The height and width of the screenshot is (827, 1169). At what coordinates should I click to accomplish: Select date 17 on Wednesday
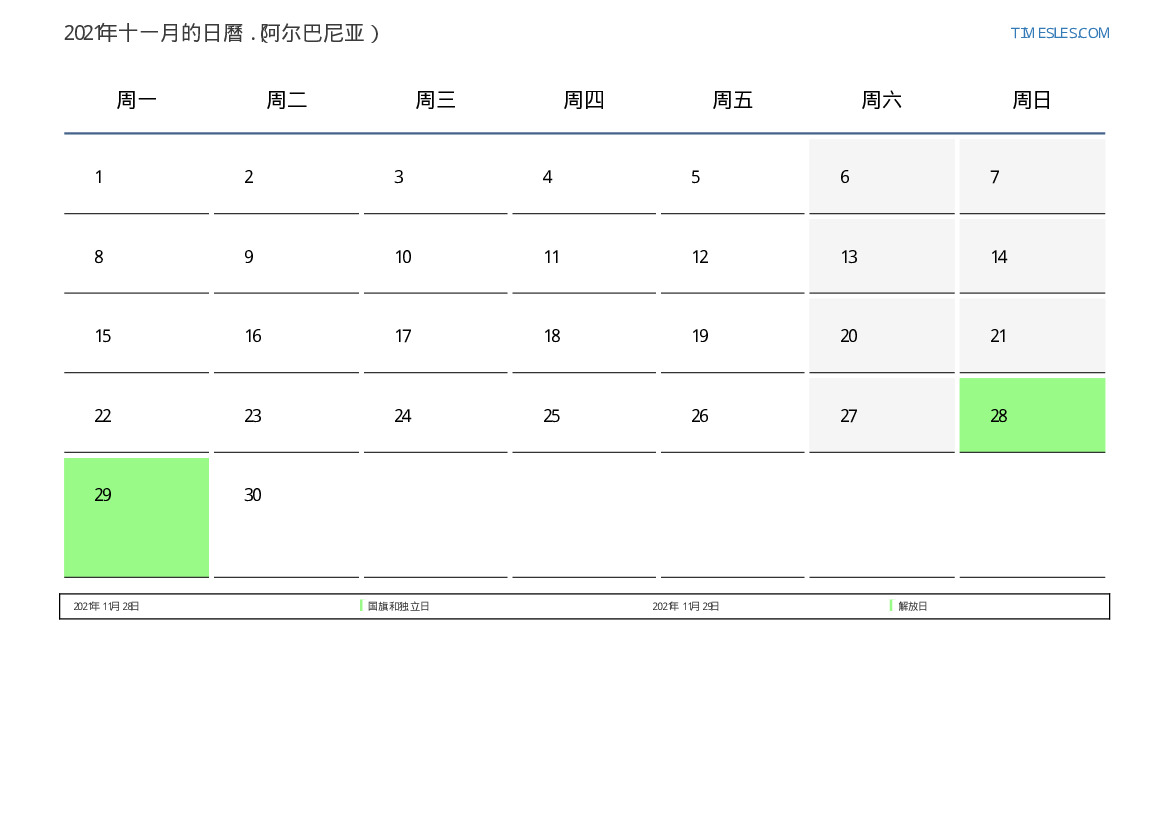tap(435, 336)
